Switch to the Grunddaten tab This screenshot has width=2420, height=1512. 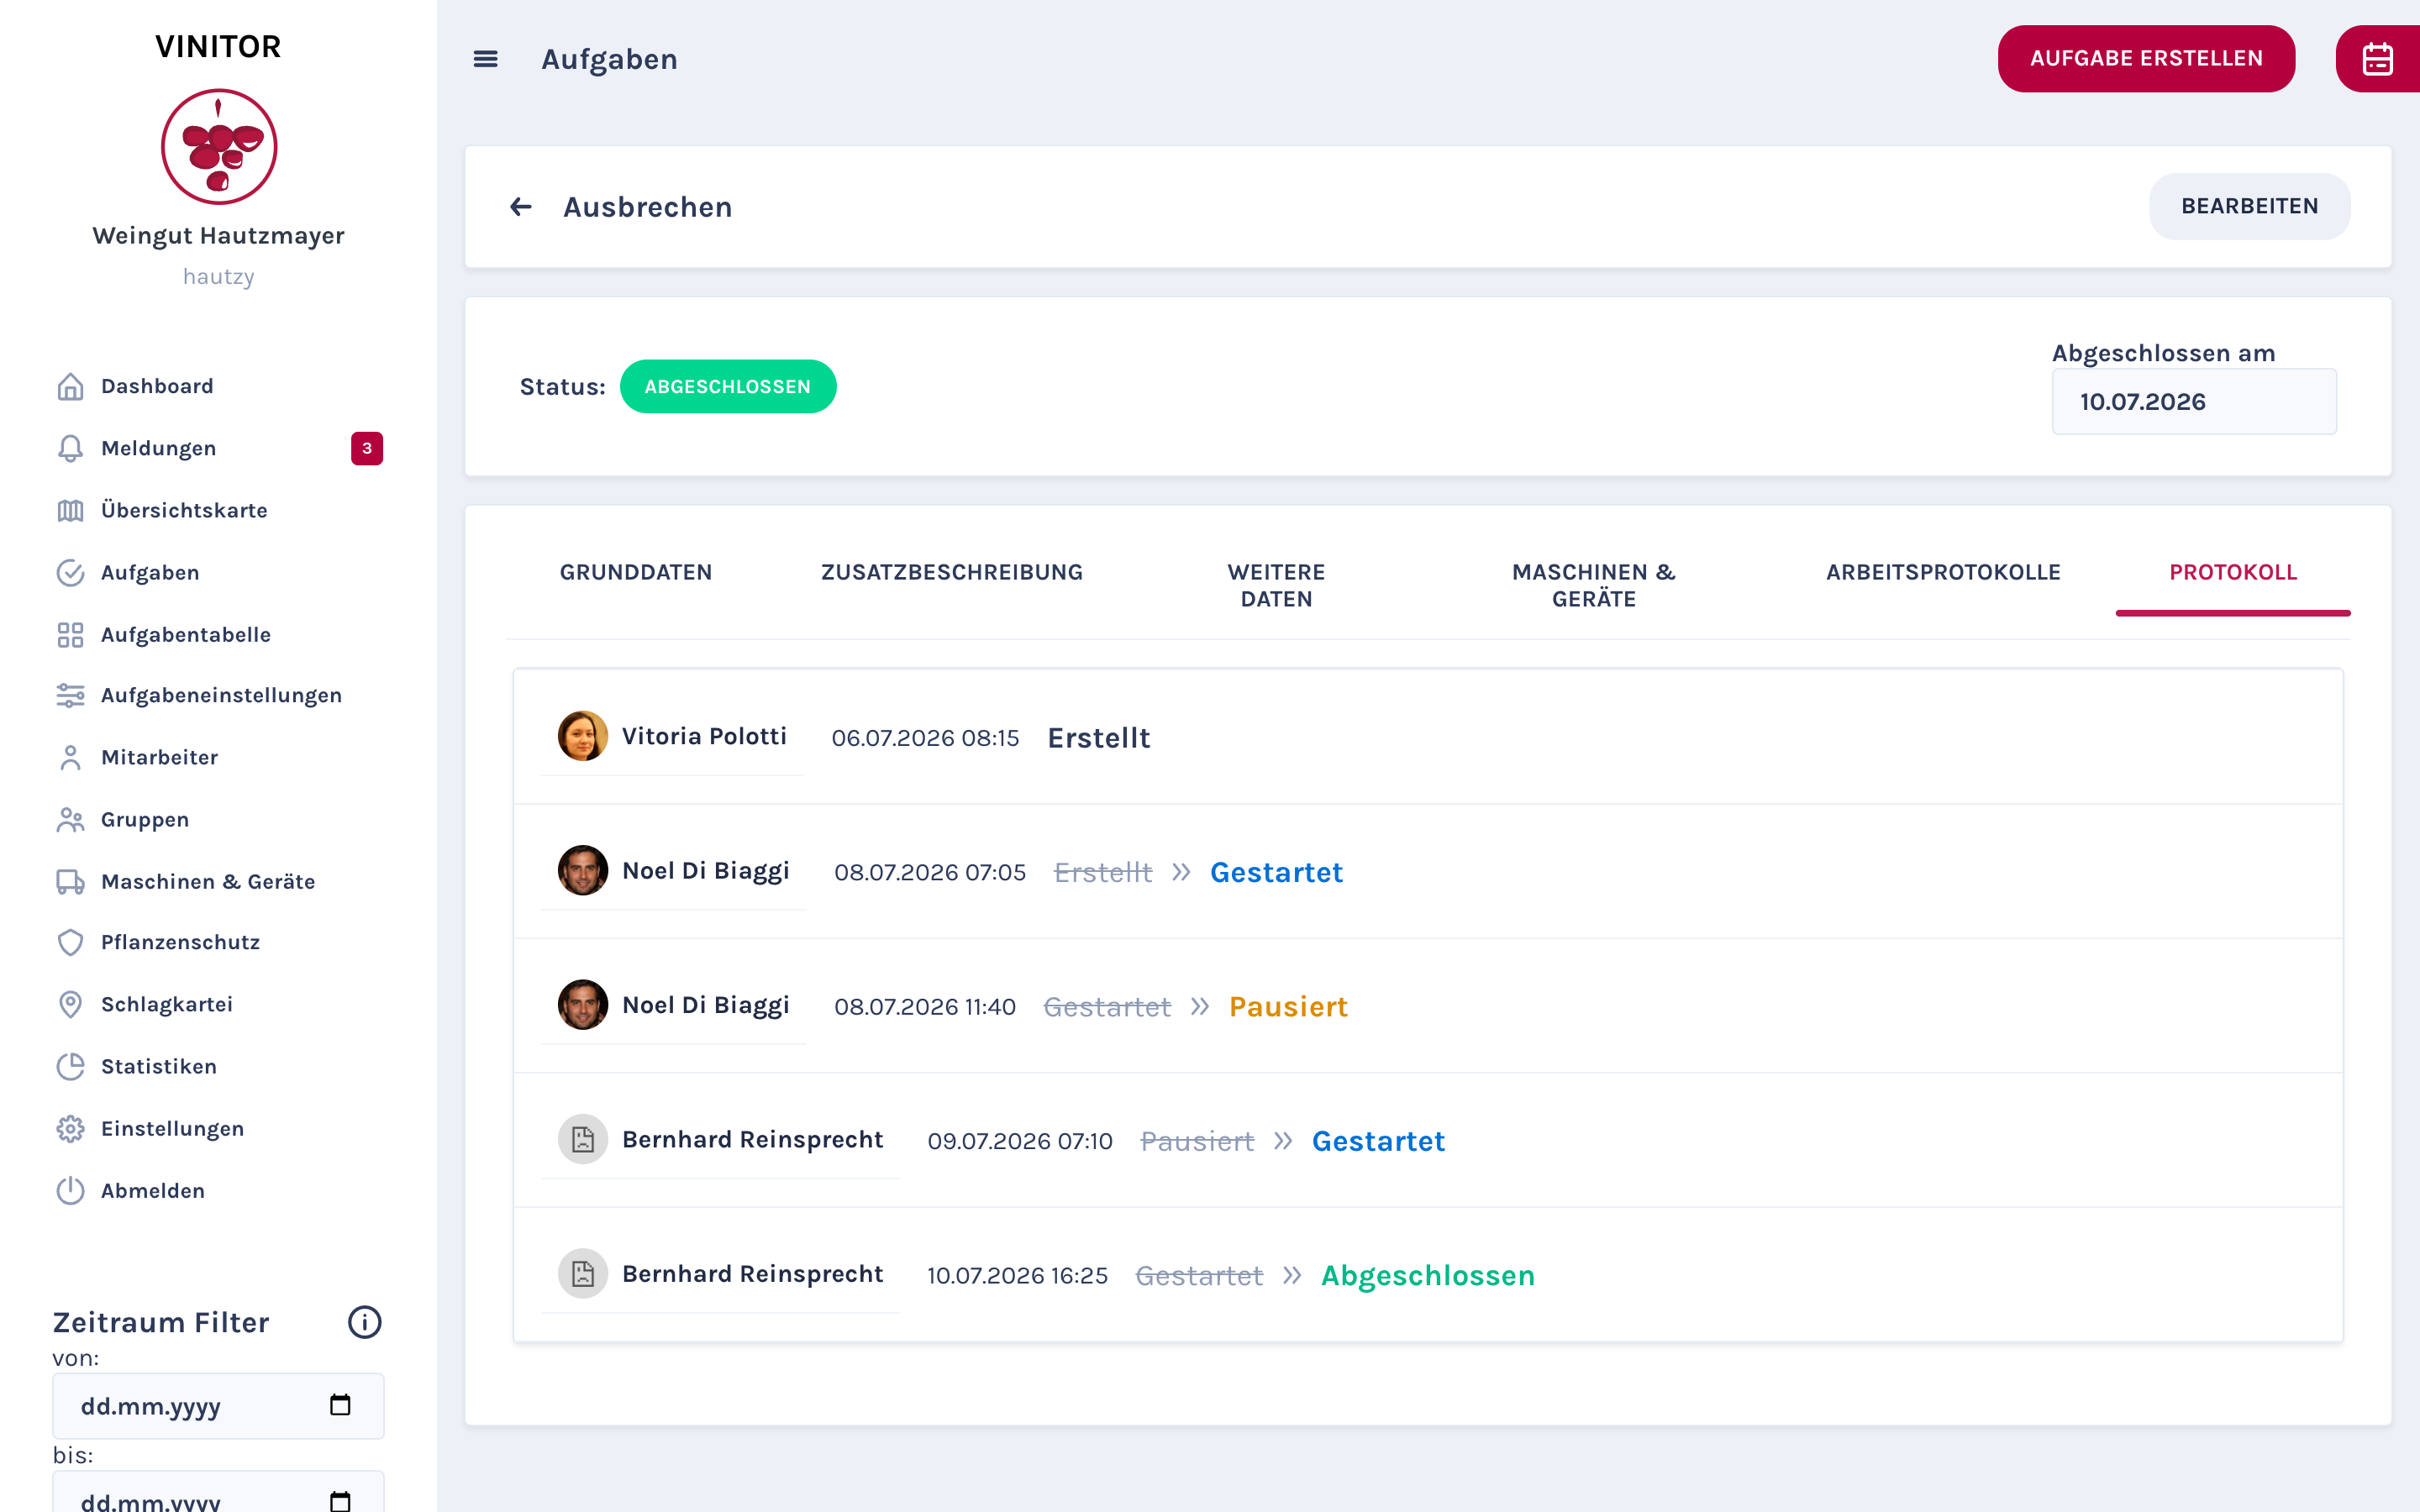point(636,572)
